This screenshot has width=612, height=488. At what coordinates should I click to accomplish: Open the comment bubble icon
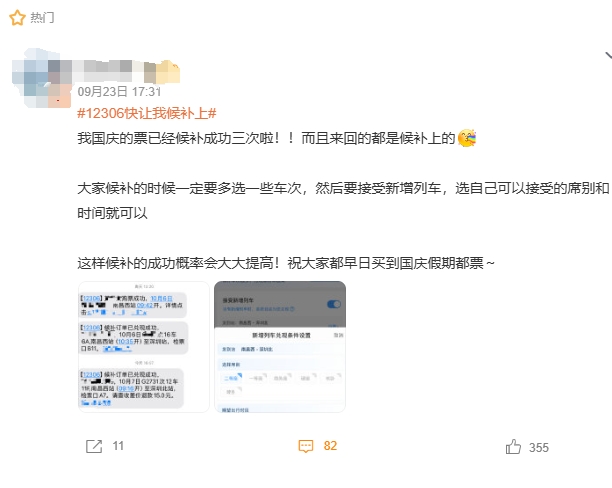[x=306, y=446]
